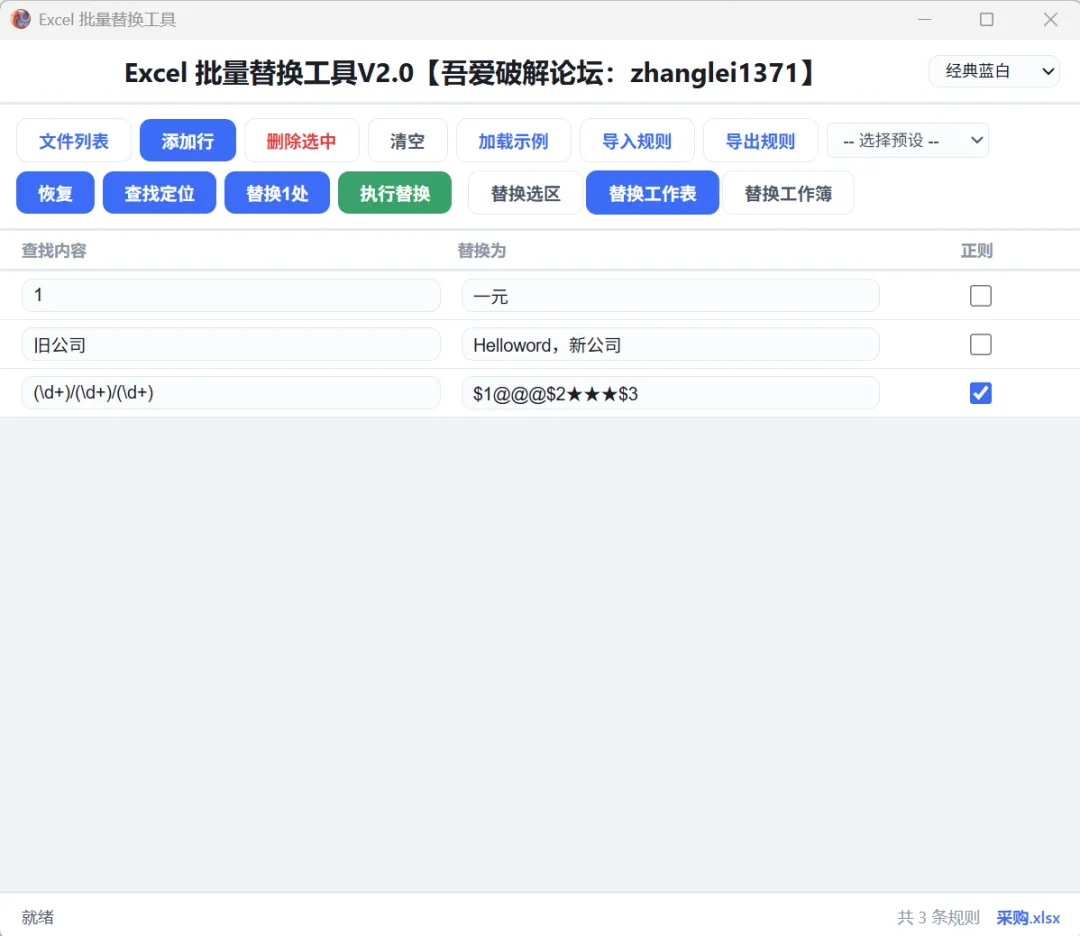Clear all rules with 清空
Image resolution: width=1080 pixels, height=936 pixels.
point(407,141)
